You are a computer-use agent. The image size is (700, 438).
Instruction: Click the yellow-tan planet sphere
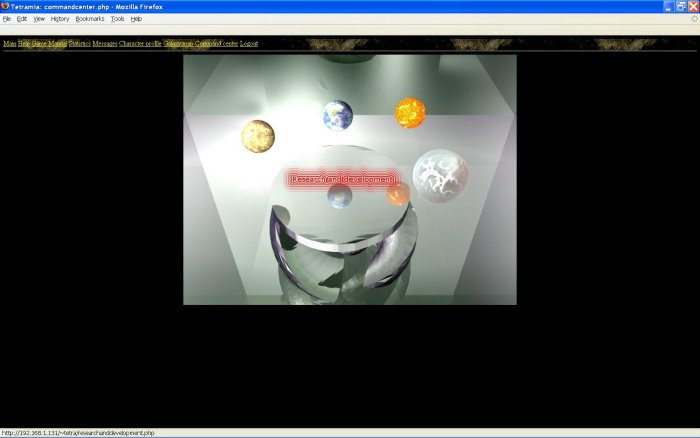coord(258,136)
